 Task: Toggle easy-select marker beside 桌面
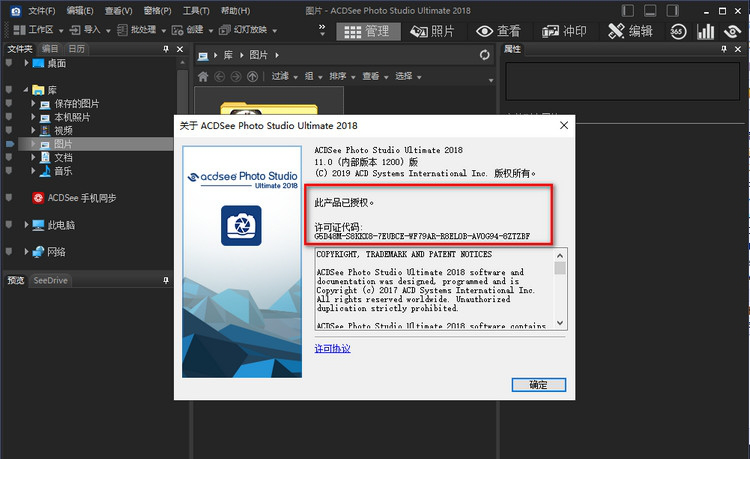[x=9, y=63]
